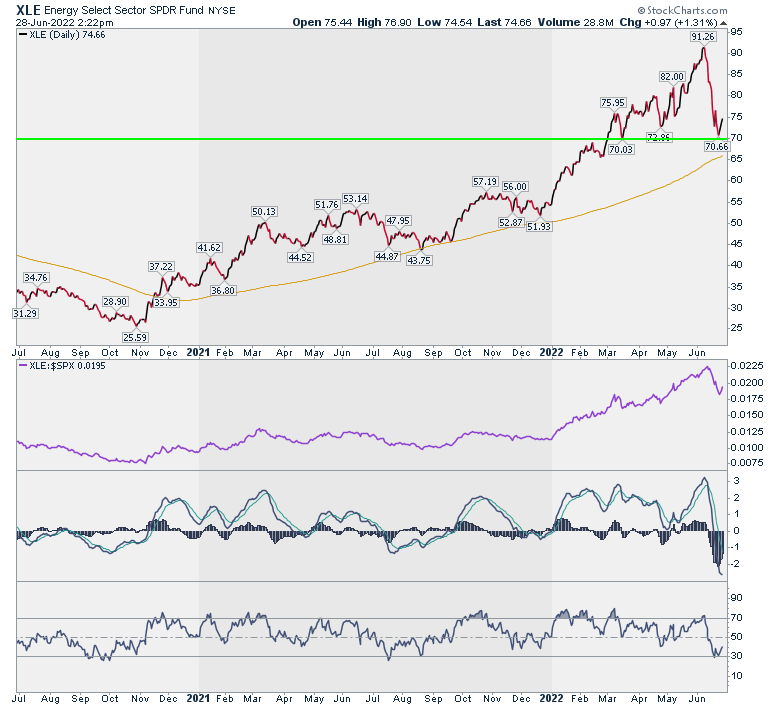Click the 28.90 price label

tap(115, 302)
